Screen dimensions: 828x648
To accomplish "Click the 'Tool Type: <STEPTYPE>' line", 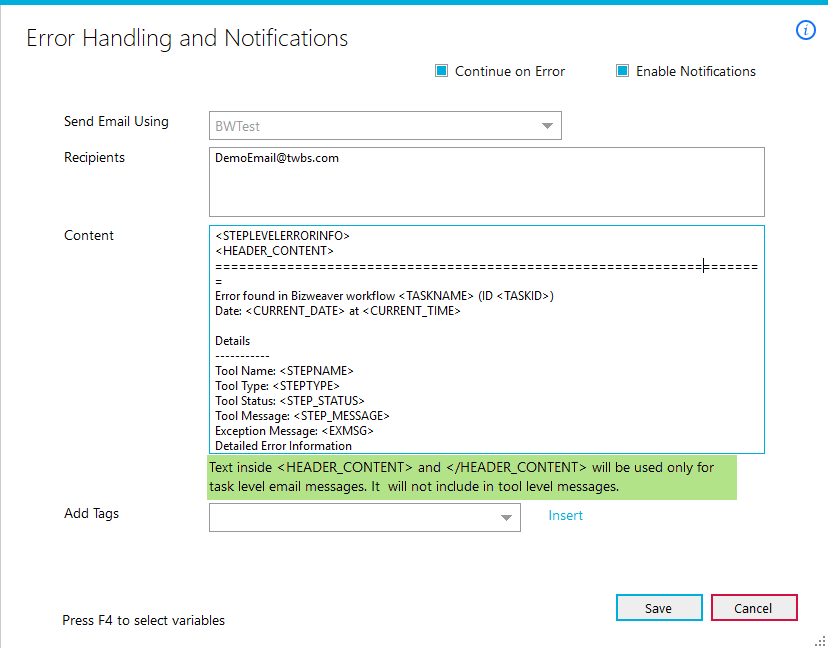I will point(277,386).
